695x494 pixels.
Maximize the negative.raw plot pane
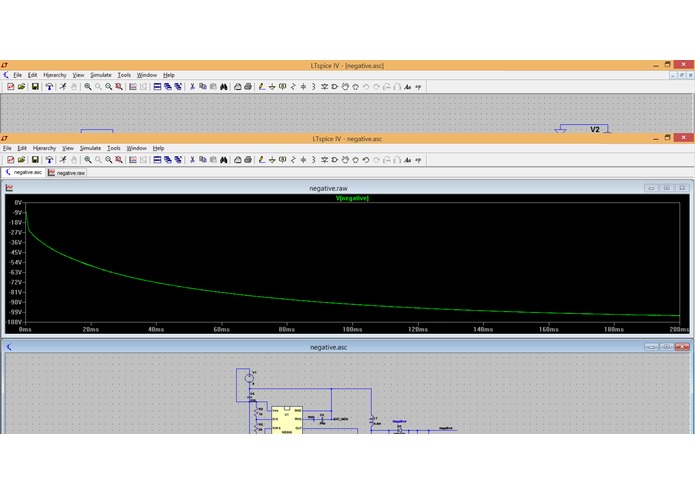pyautogui.click(x=667, y=188)
